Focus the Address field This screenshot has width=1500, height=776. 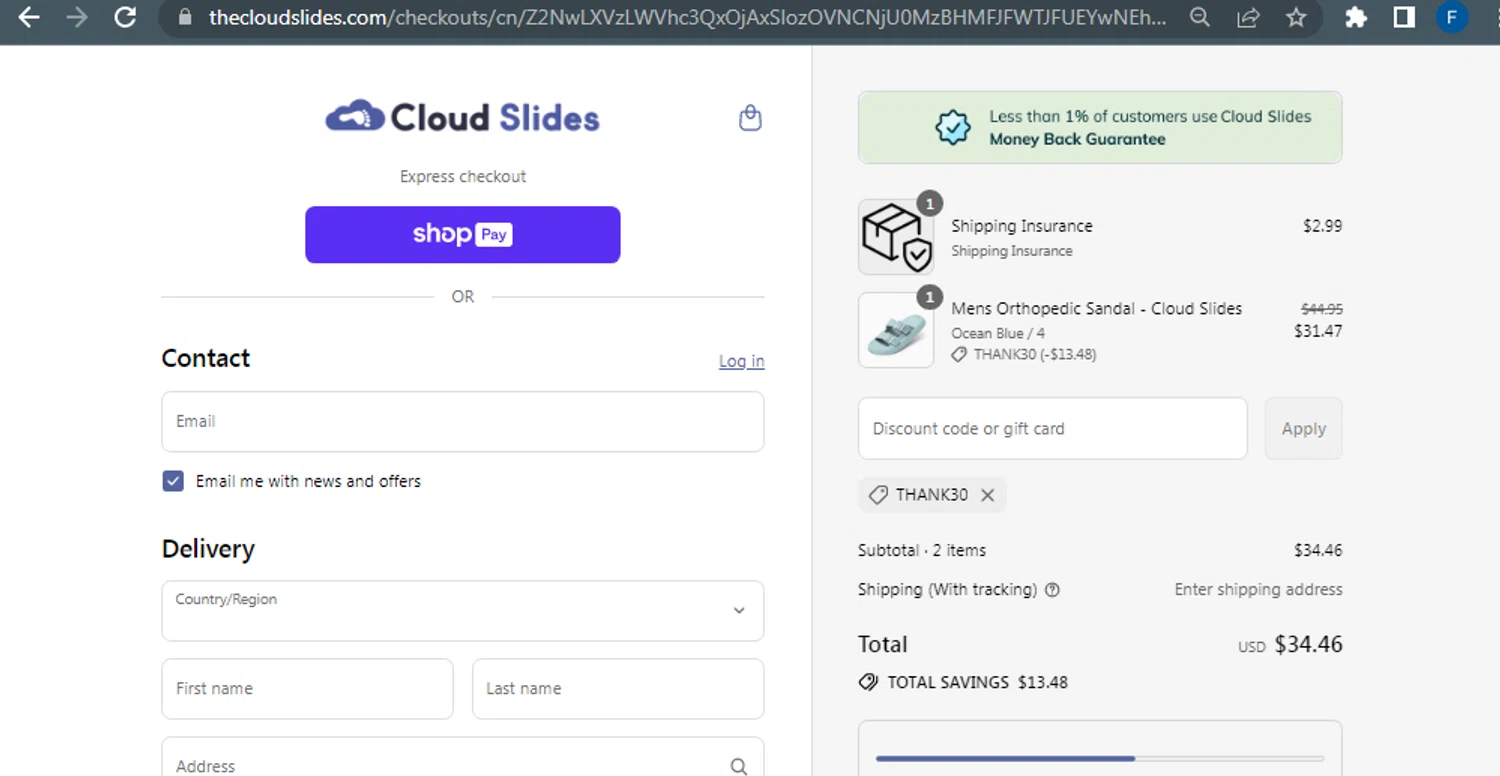[x=463, y=758]
